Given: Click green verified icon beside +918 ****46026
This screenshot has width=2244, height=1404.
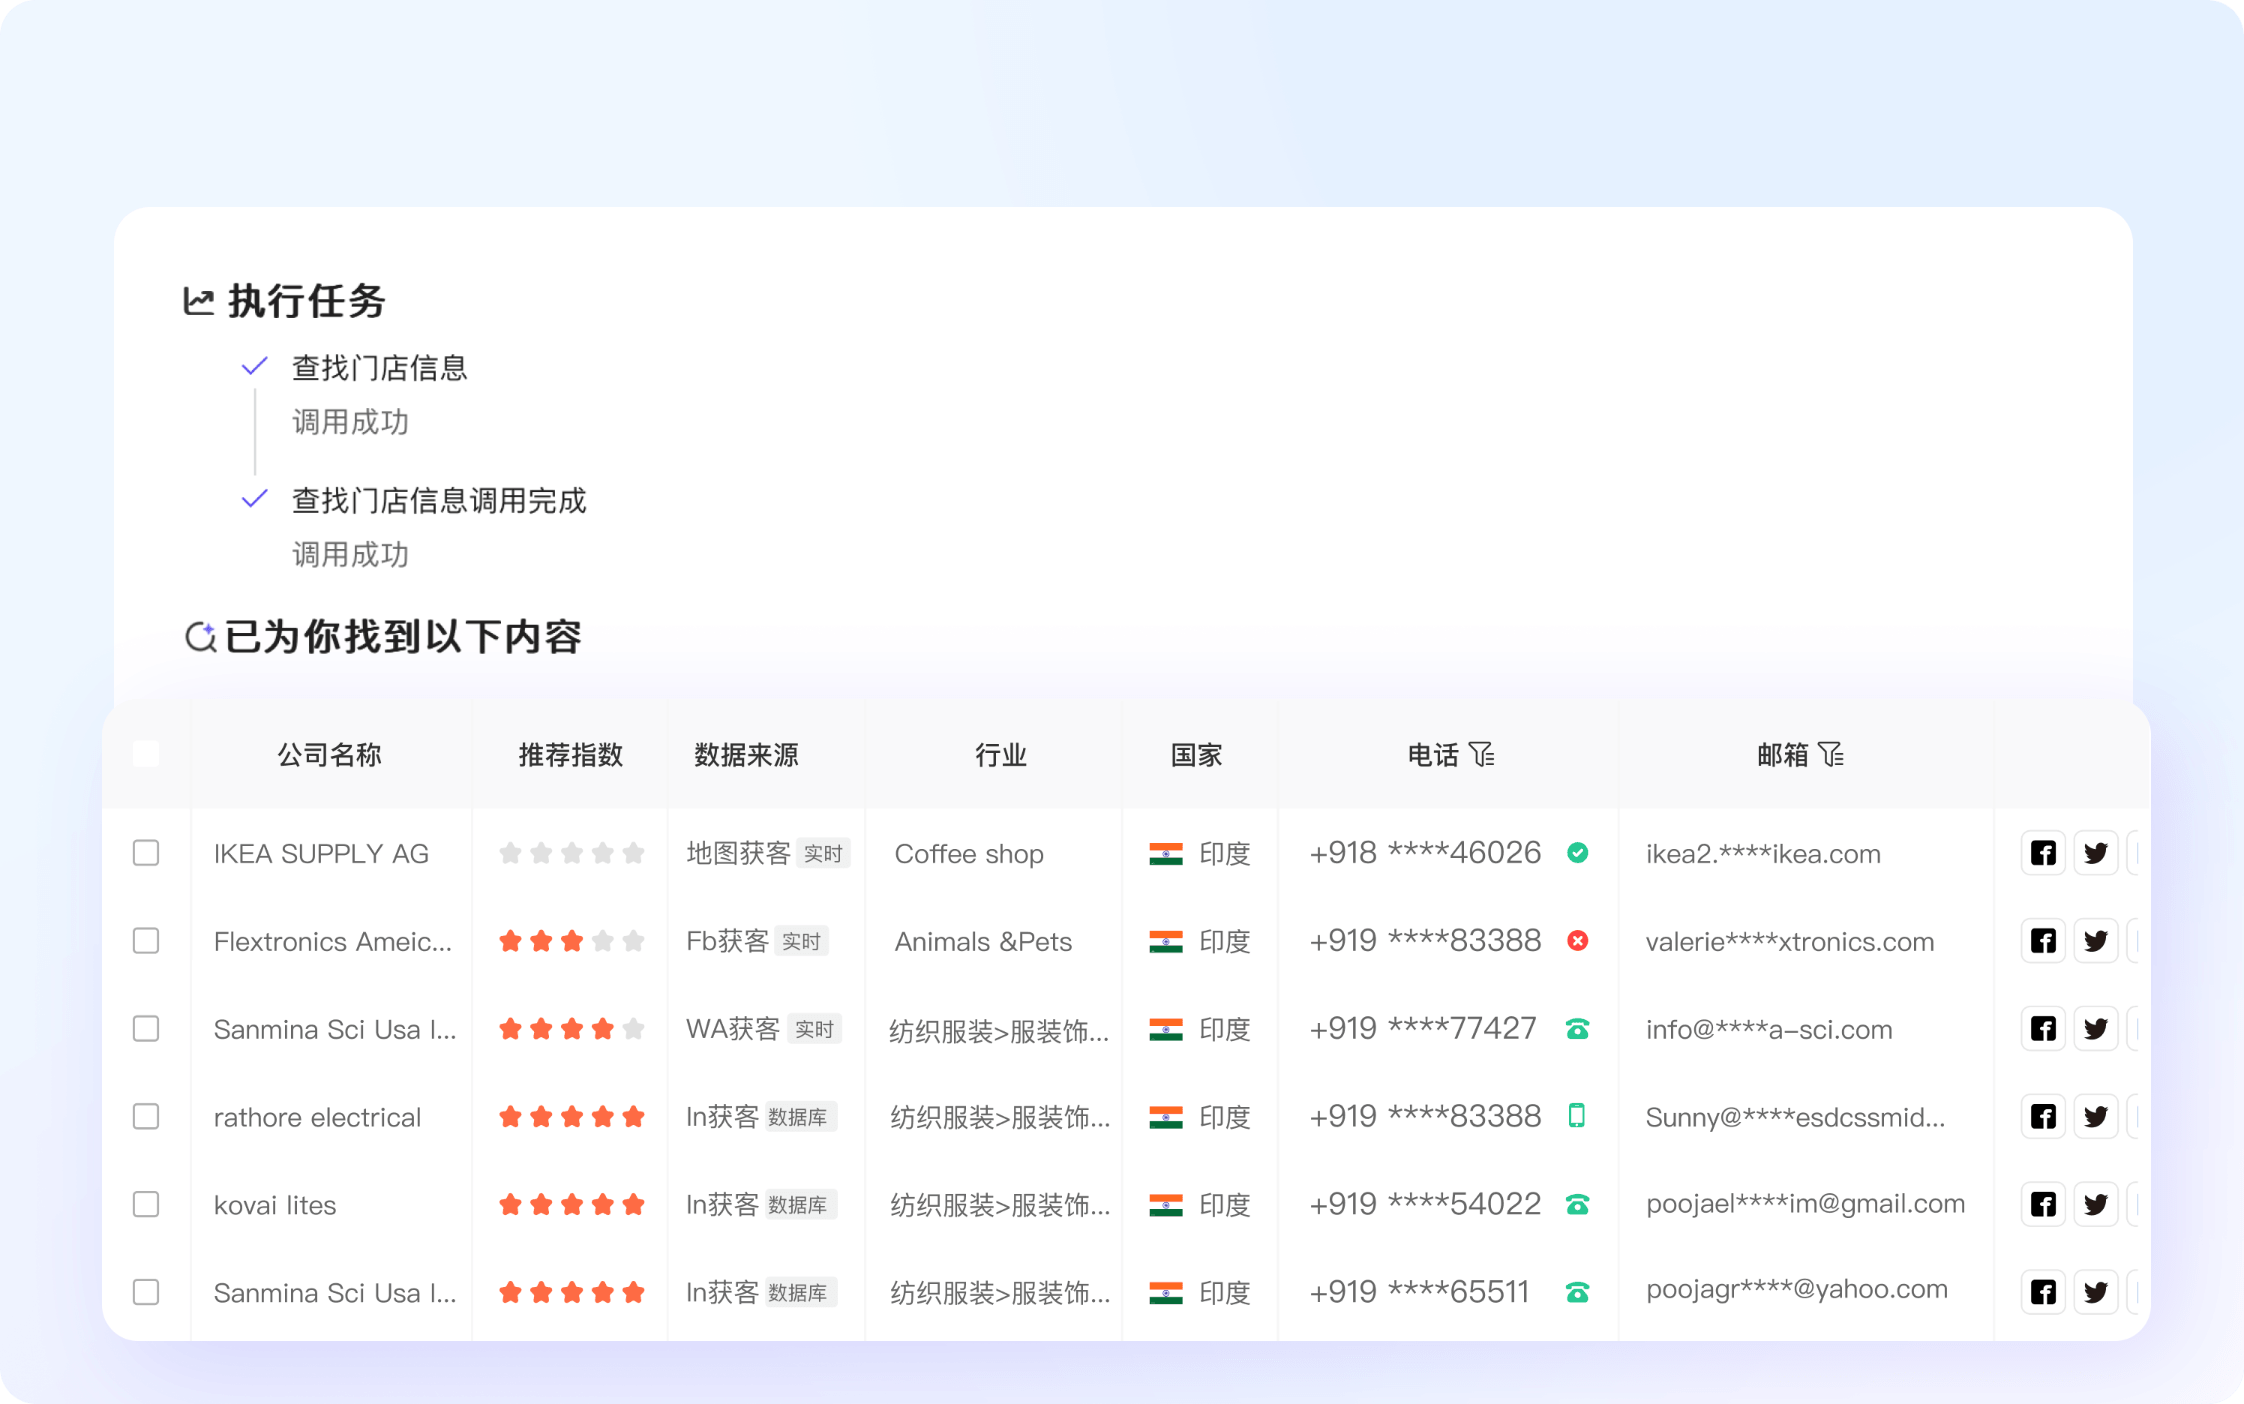Looking at the screenshot, I should pyautogui.click(x=1577, y=853).
